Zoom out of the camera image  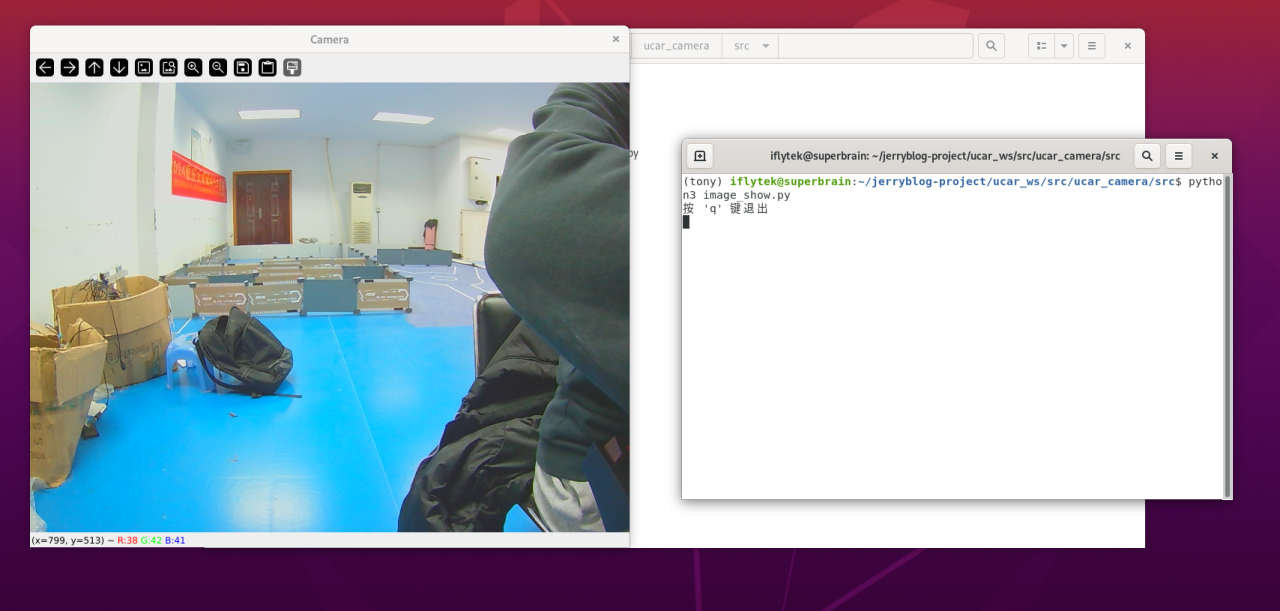click(218, 68)
